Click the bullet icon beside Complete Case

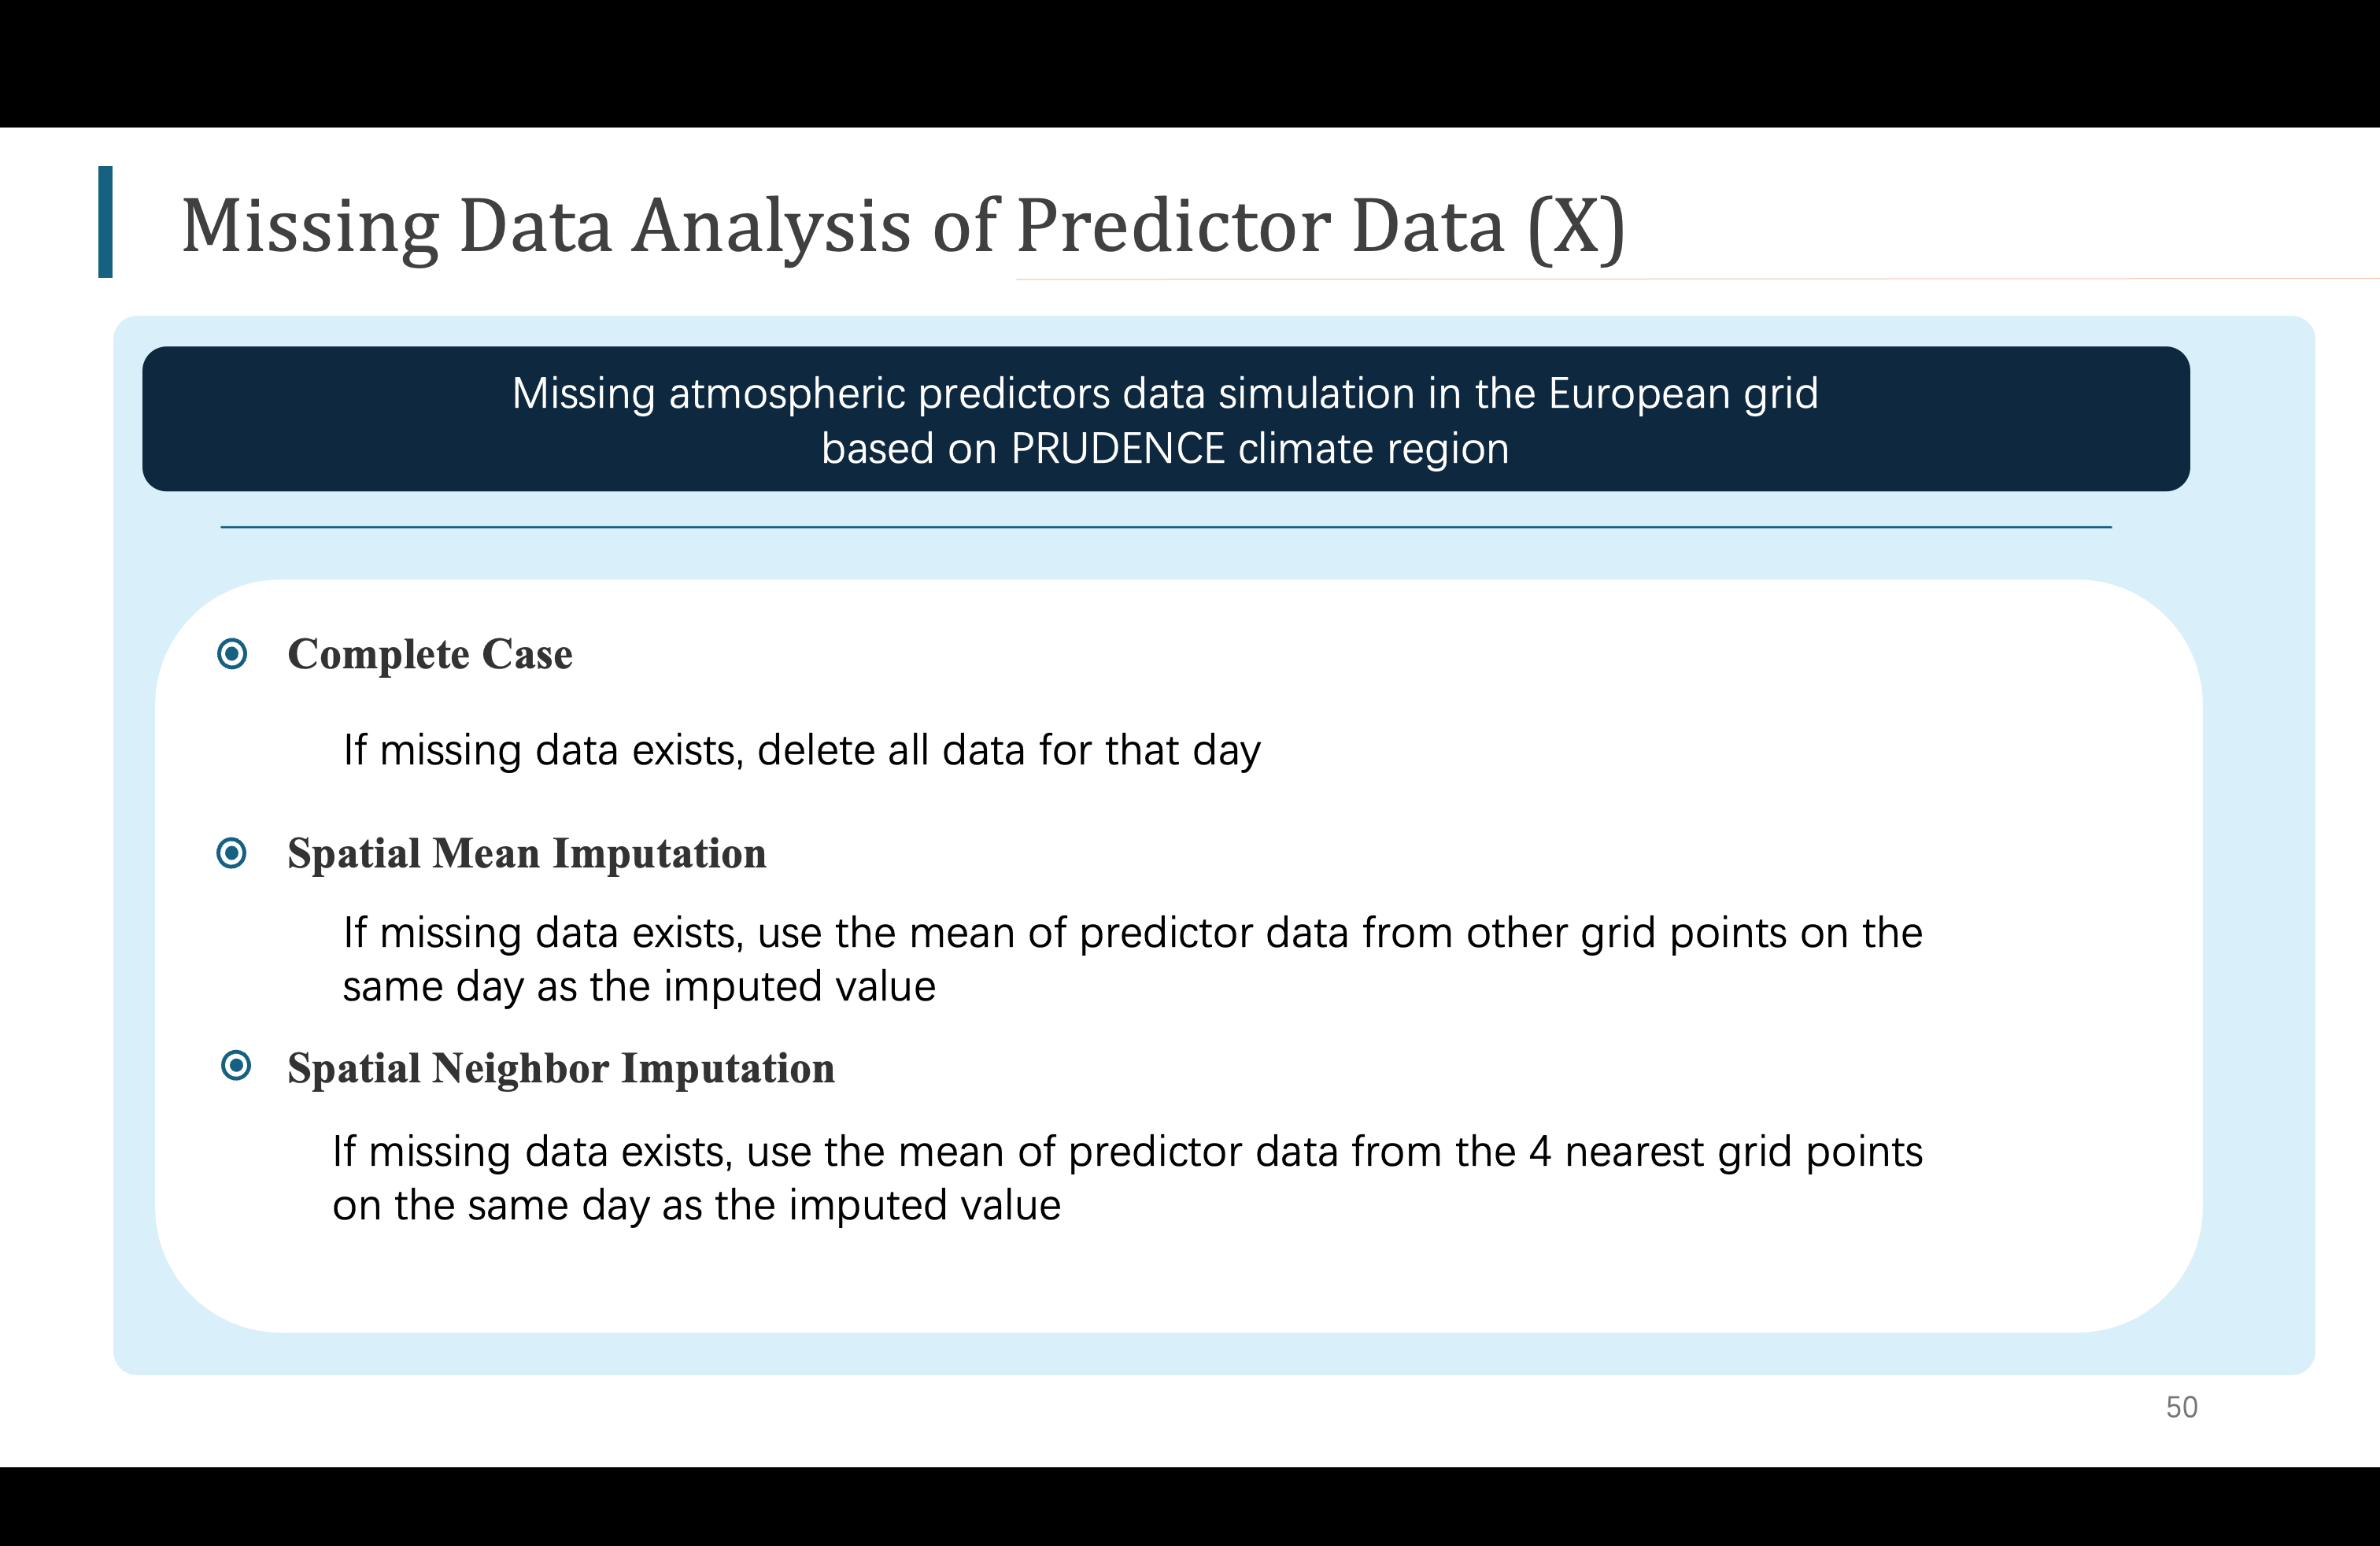[x=232, y=655]
